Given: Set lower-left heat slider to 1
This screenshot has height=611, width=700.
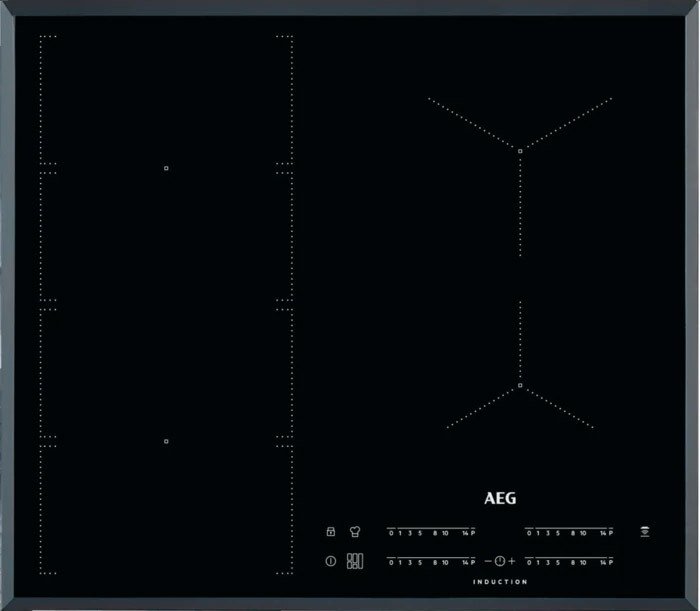Looking at the screenshot, I should click(x=400, y=563).
